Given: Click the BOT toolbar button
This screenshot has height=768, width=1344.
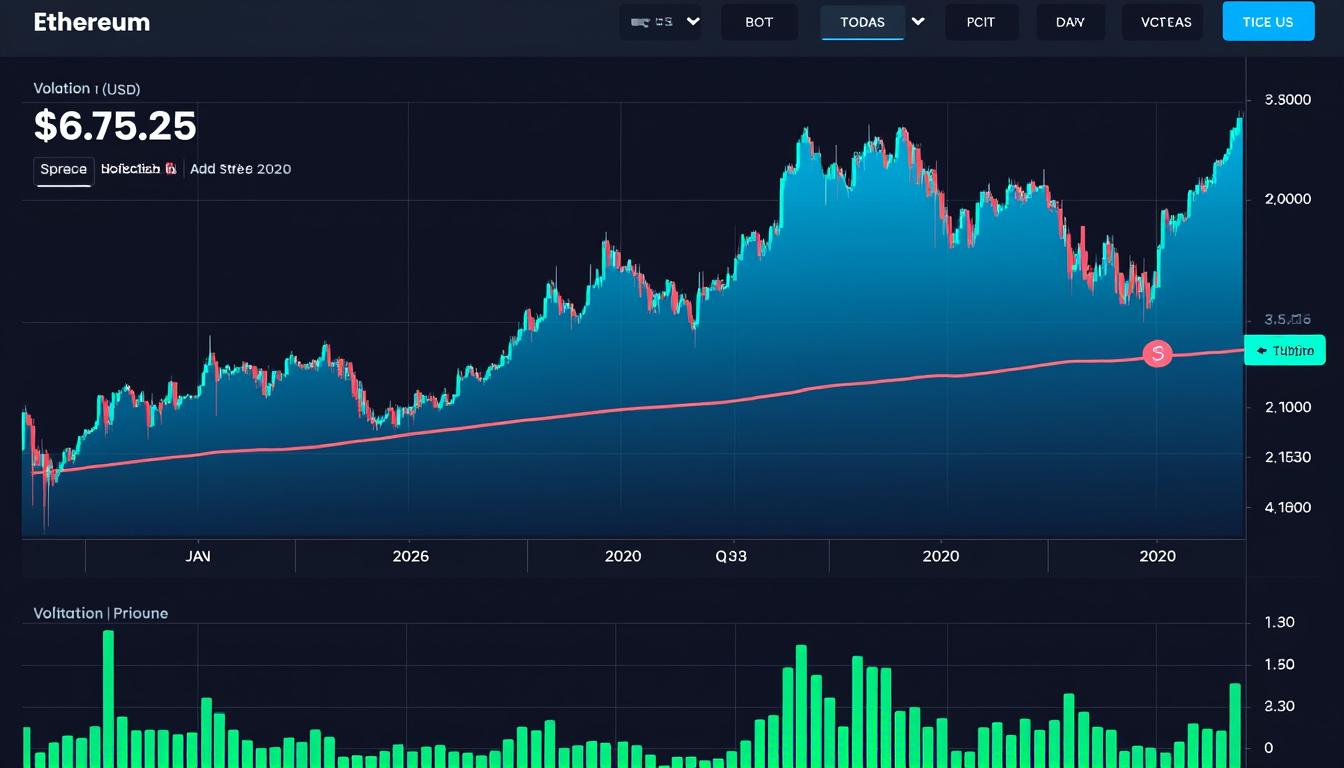Looking at the screenshot, I should pos(759,22).
